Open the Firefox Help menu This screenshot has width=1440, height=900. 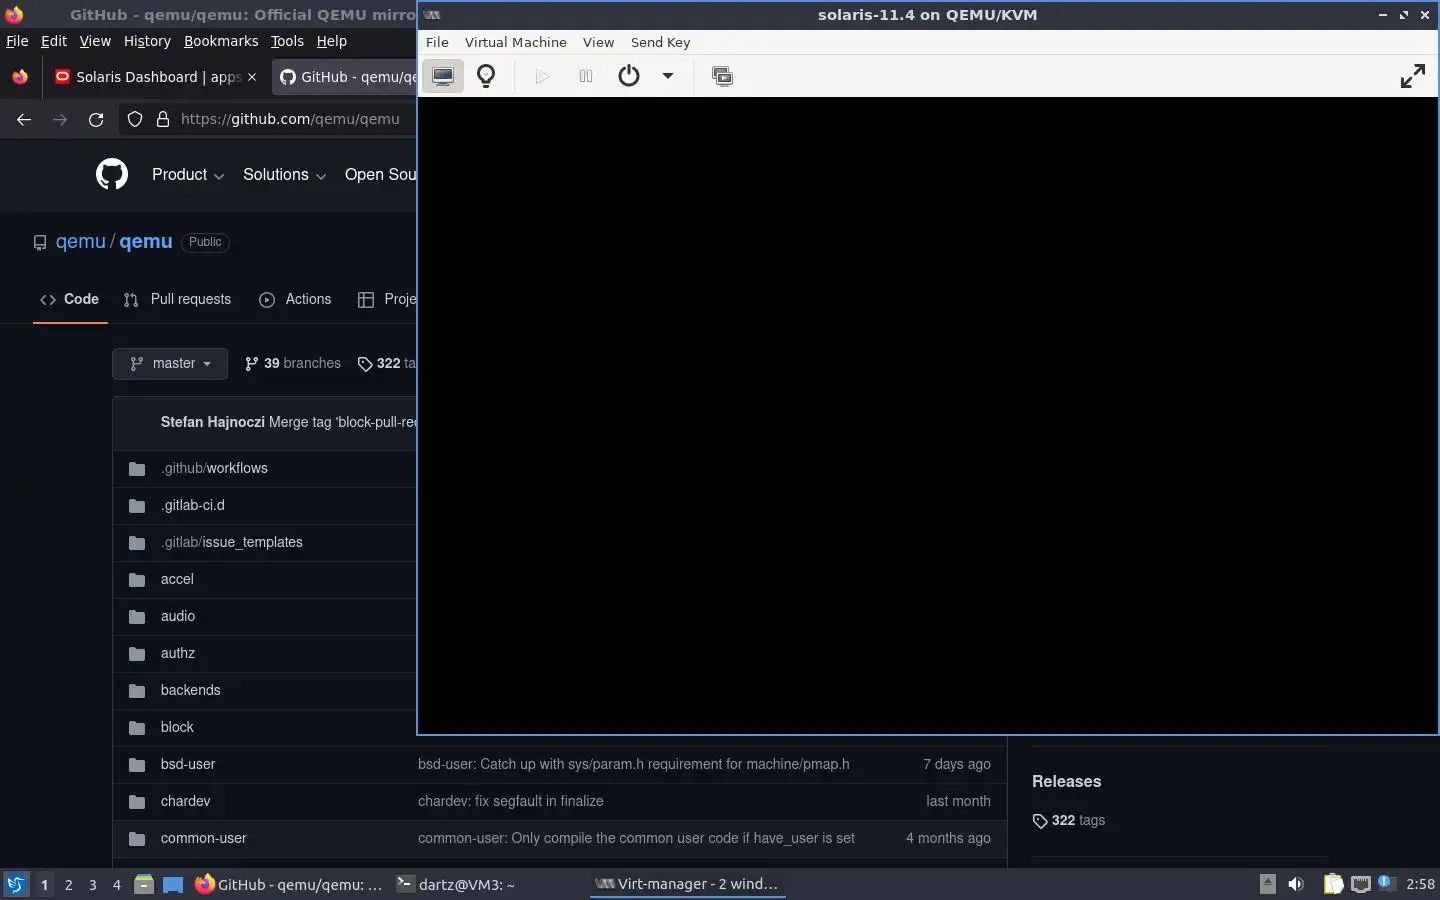pyautogui.click(x=331, y=41)
